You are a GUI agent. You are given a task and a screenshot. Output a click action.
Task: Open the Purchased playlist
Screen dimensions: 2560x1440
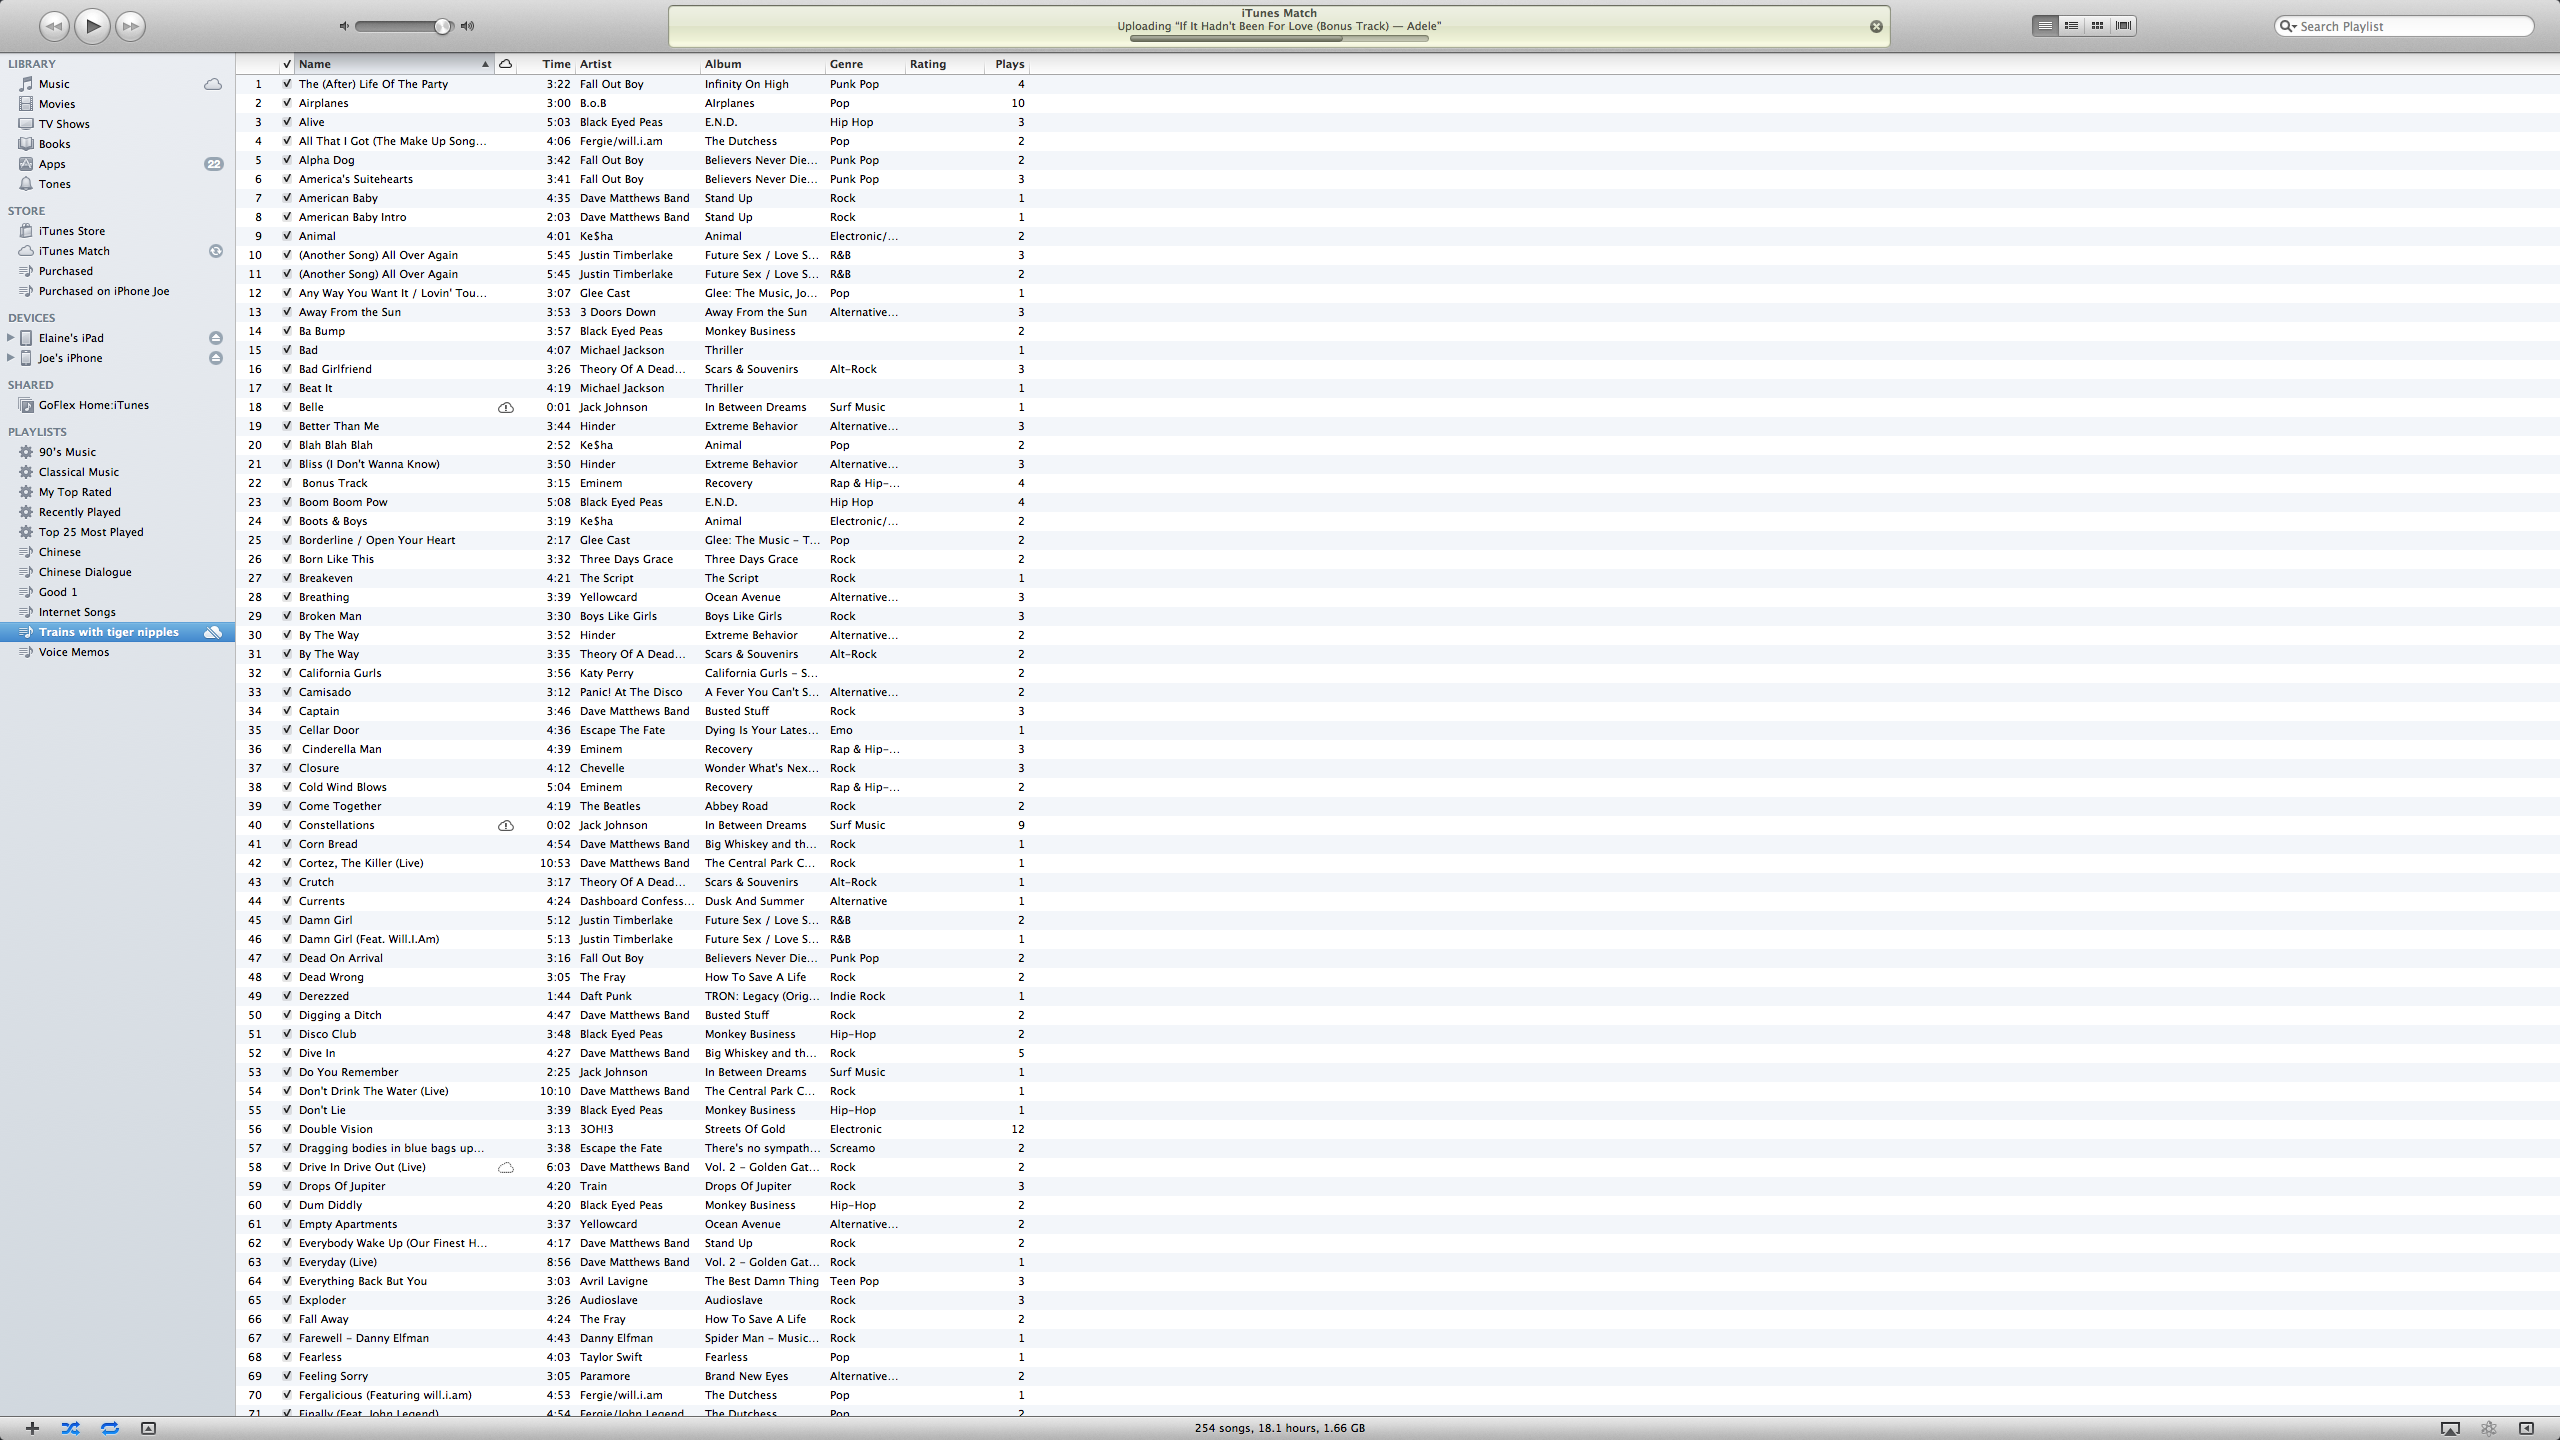pyautogui.click(x=65, y=271)
